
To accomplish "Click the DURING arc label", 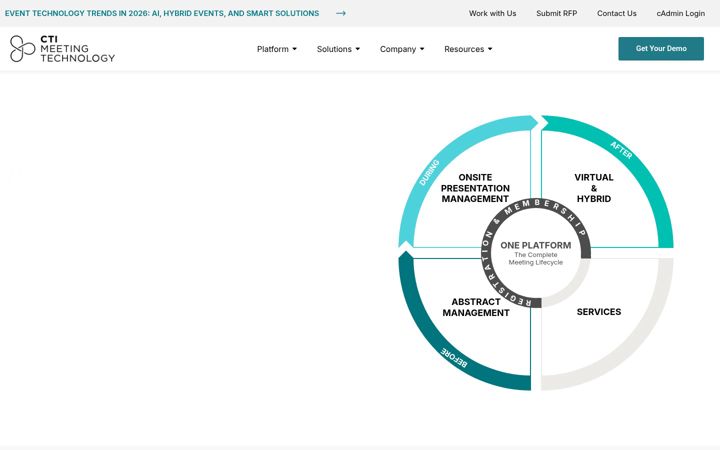I will (x=429, y=173).
